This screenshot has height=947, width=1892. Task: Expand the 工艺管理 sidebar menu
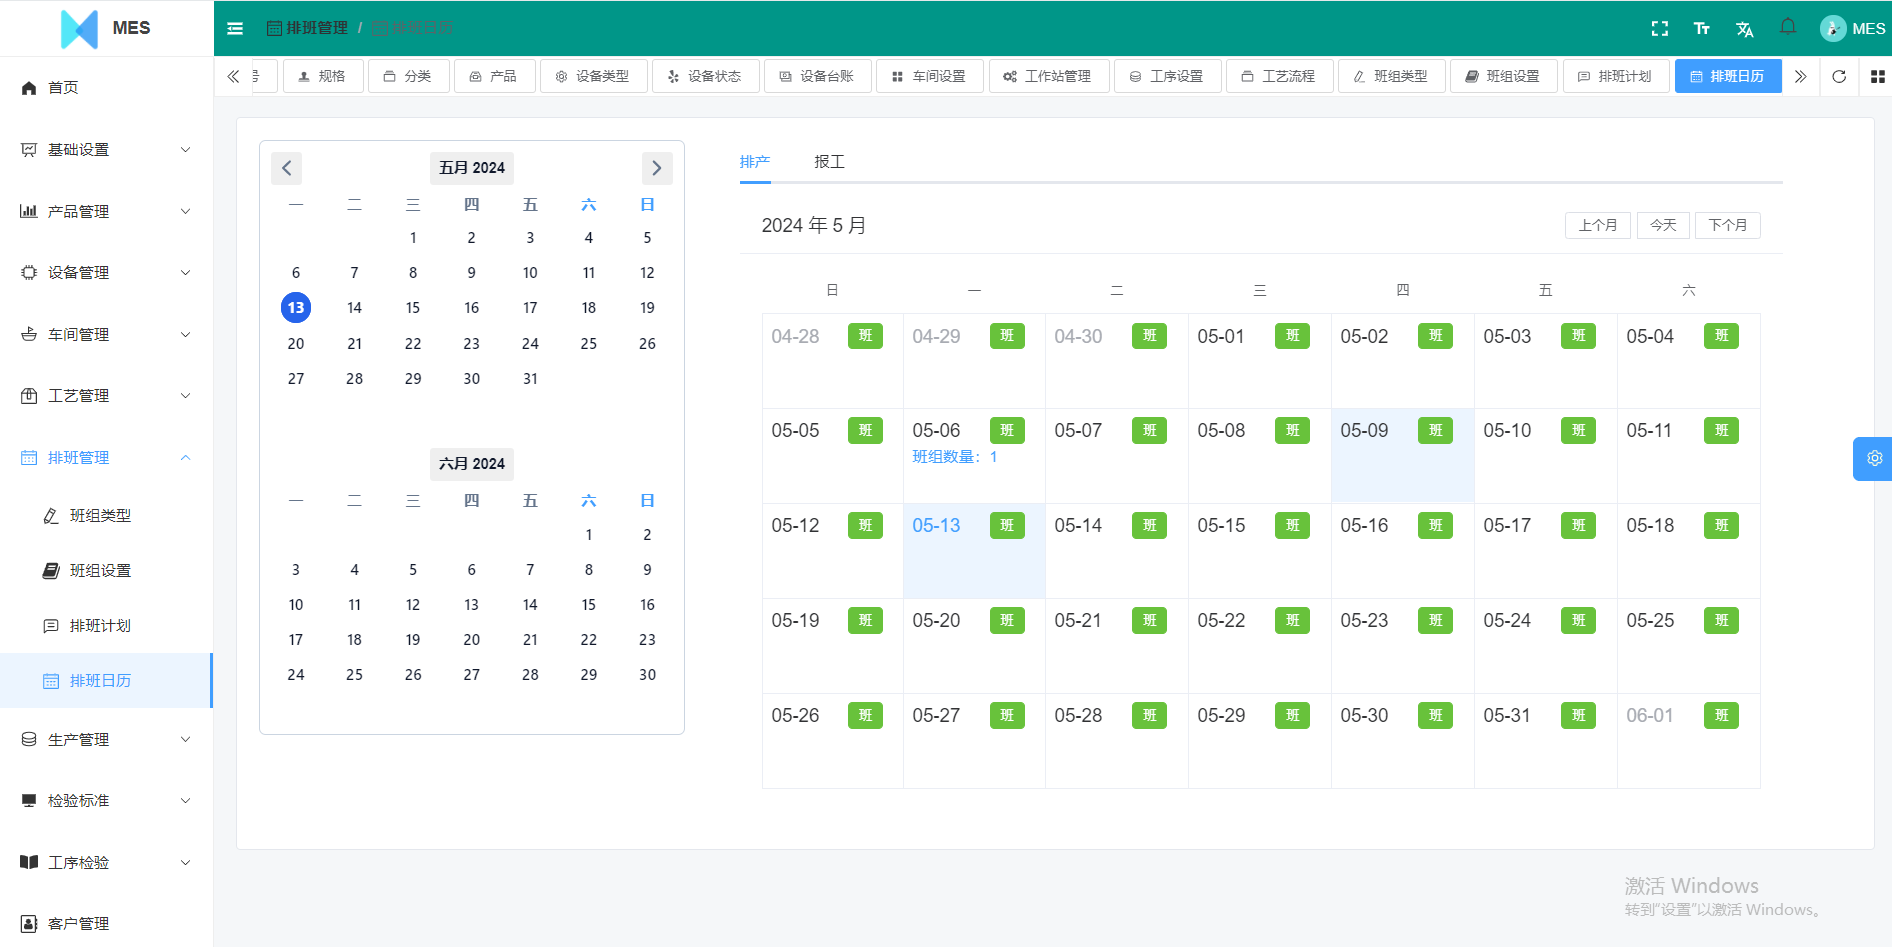(107, 396)
